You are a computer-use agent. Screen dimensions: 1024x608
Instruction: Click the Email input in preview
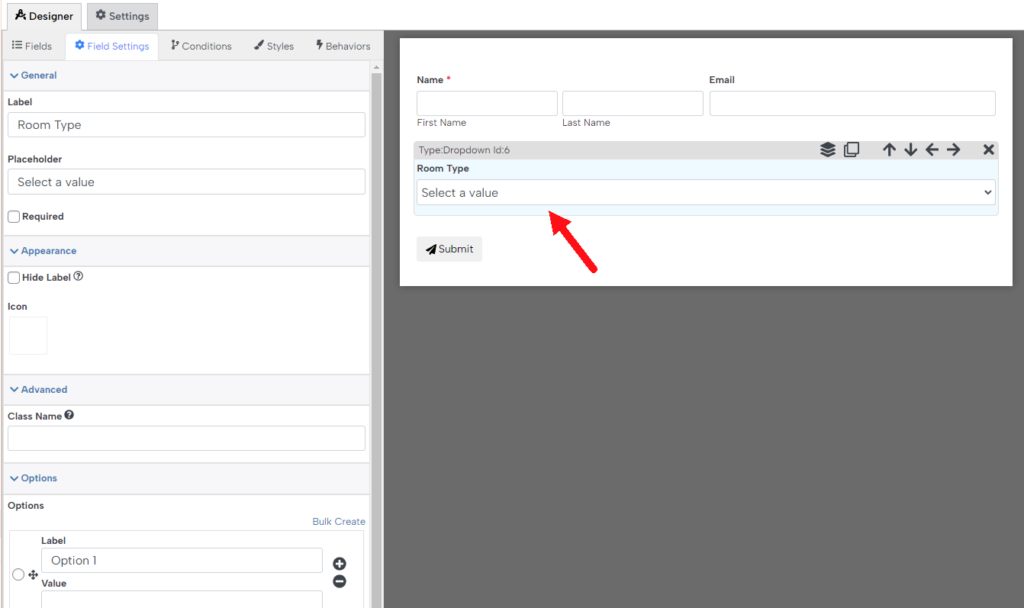click(852, 103)
